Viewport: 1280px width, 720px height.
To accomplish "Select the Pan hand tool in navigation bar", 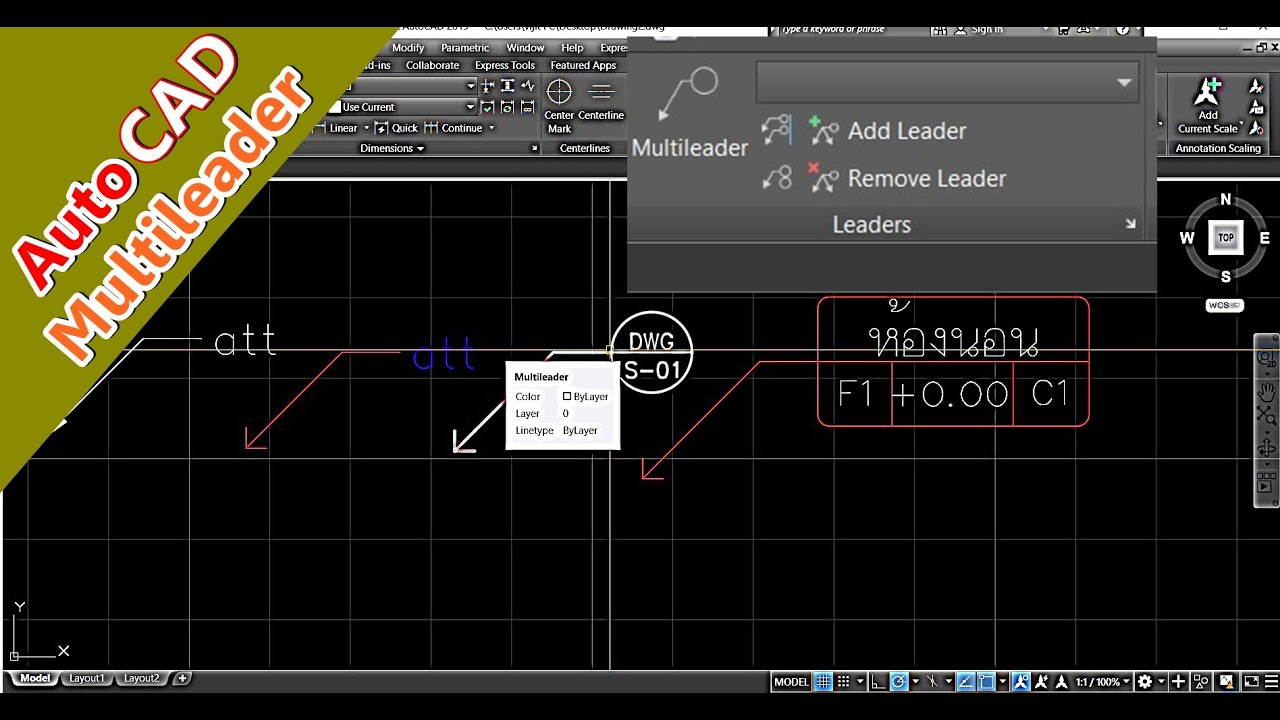I will point(1266,391).
